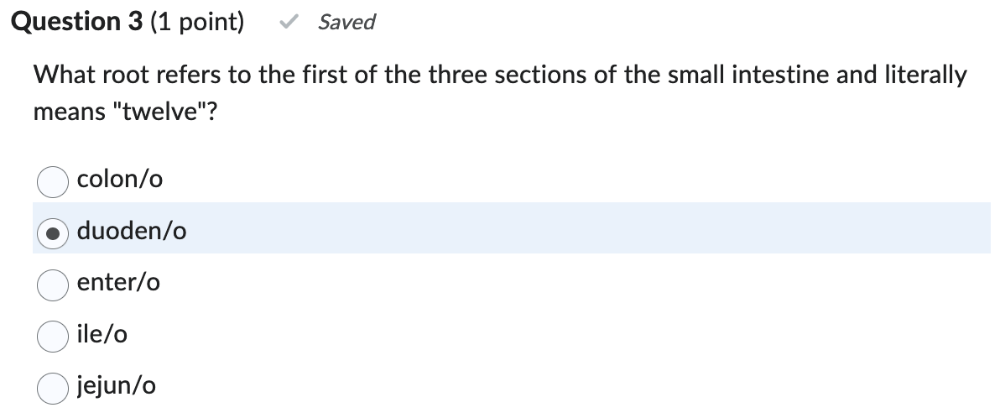The height and width of the screenshot is (418, 1000).
Task: Click the checkmark icon beside Saved
Action: click(x=292, y=22)
